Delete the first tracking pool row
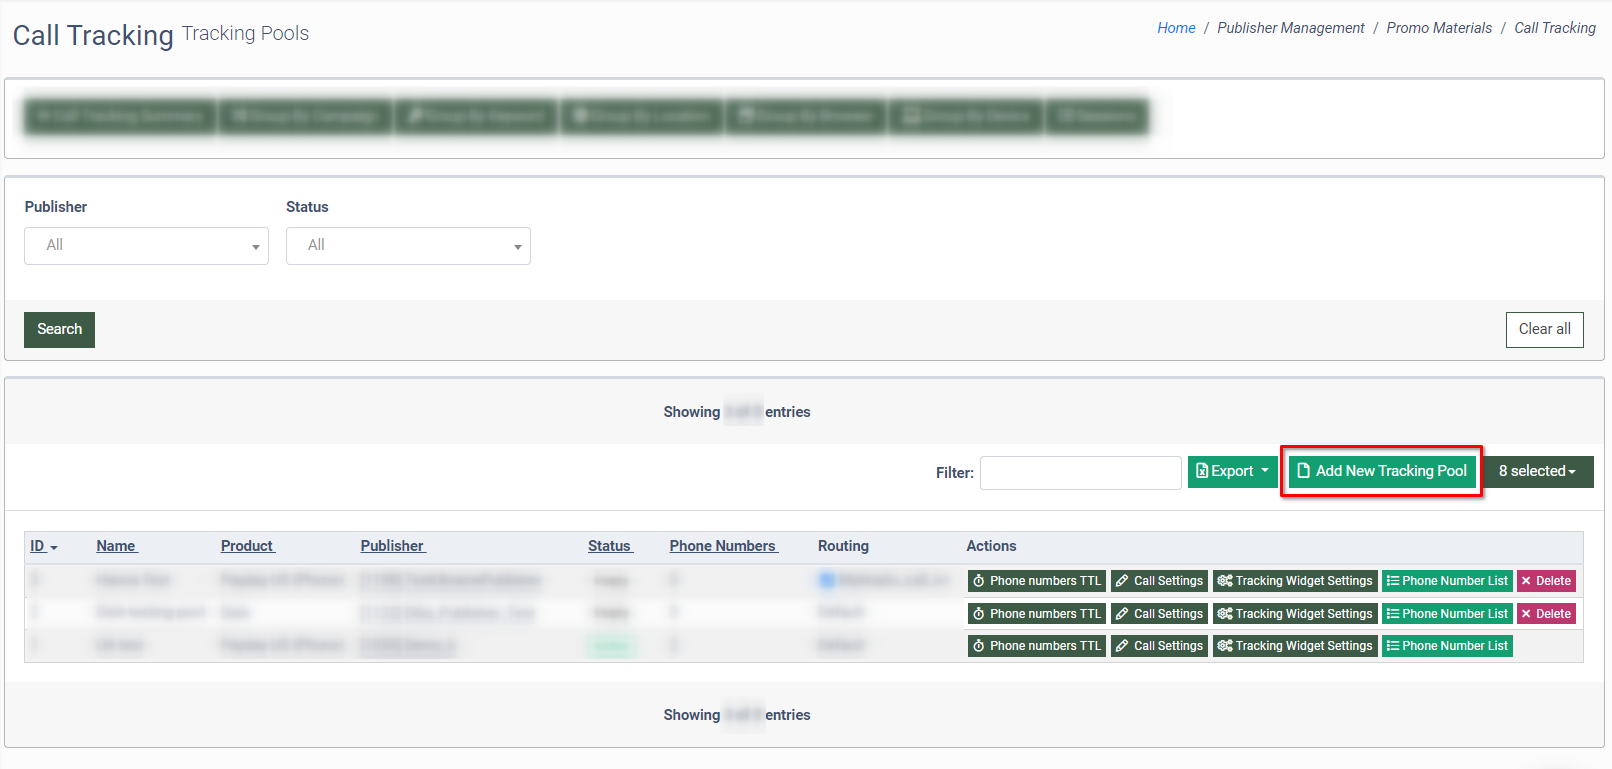Screen dimensions: 1612x769 click(1545, 581)
